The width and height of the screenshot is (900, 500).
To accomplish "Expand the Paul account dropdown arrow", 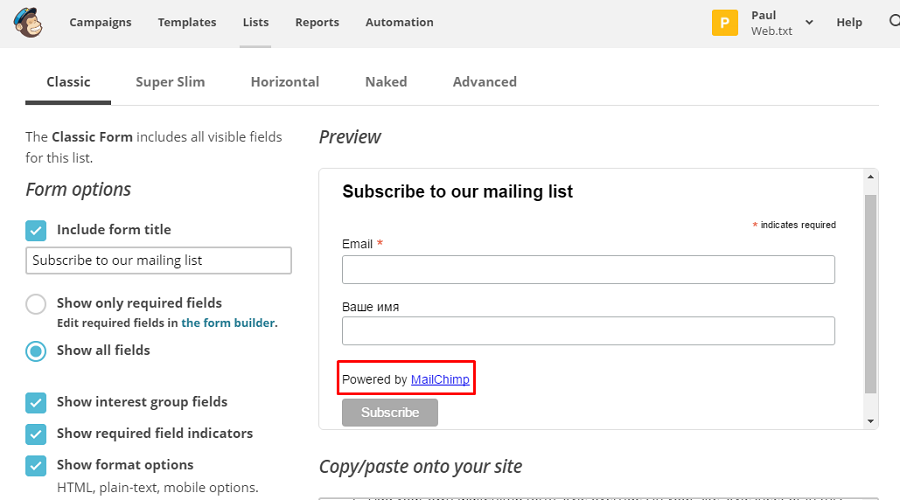I will click(x=809, y=22).
